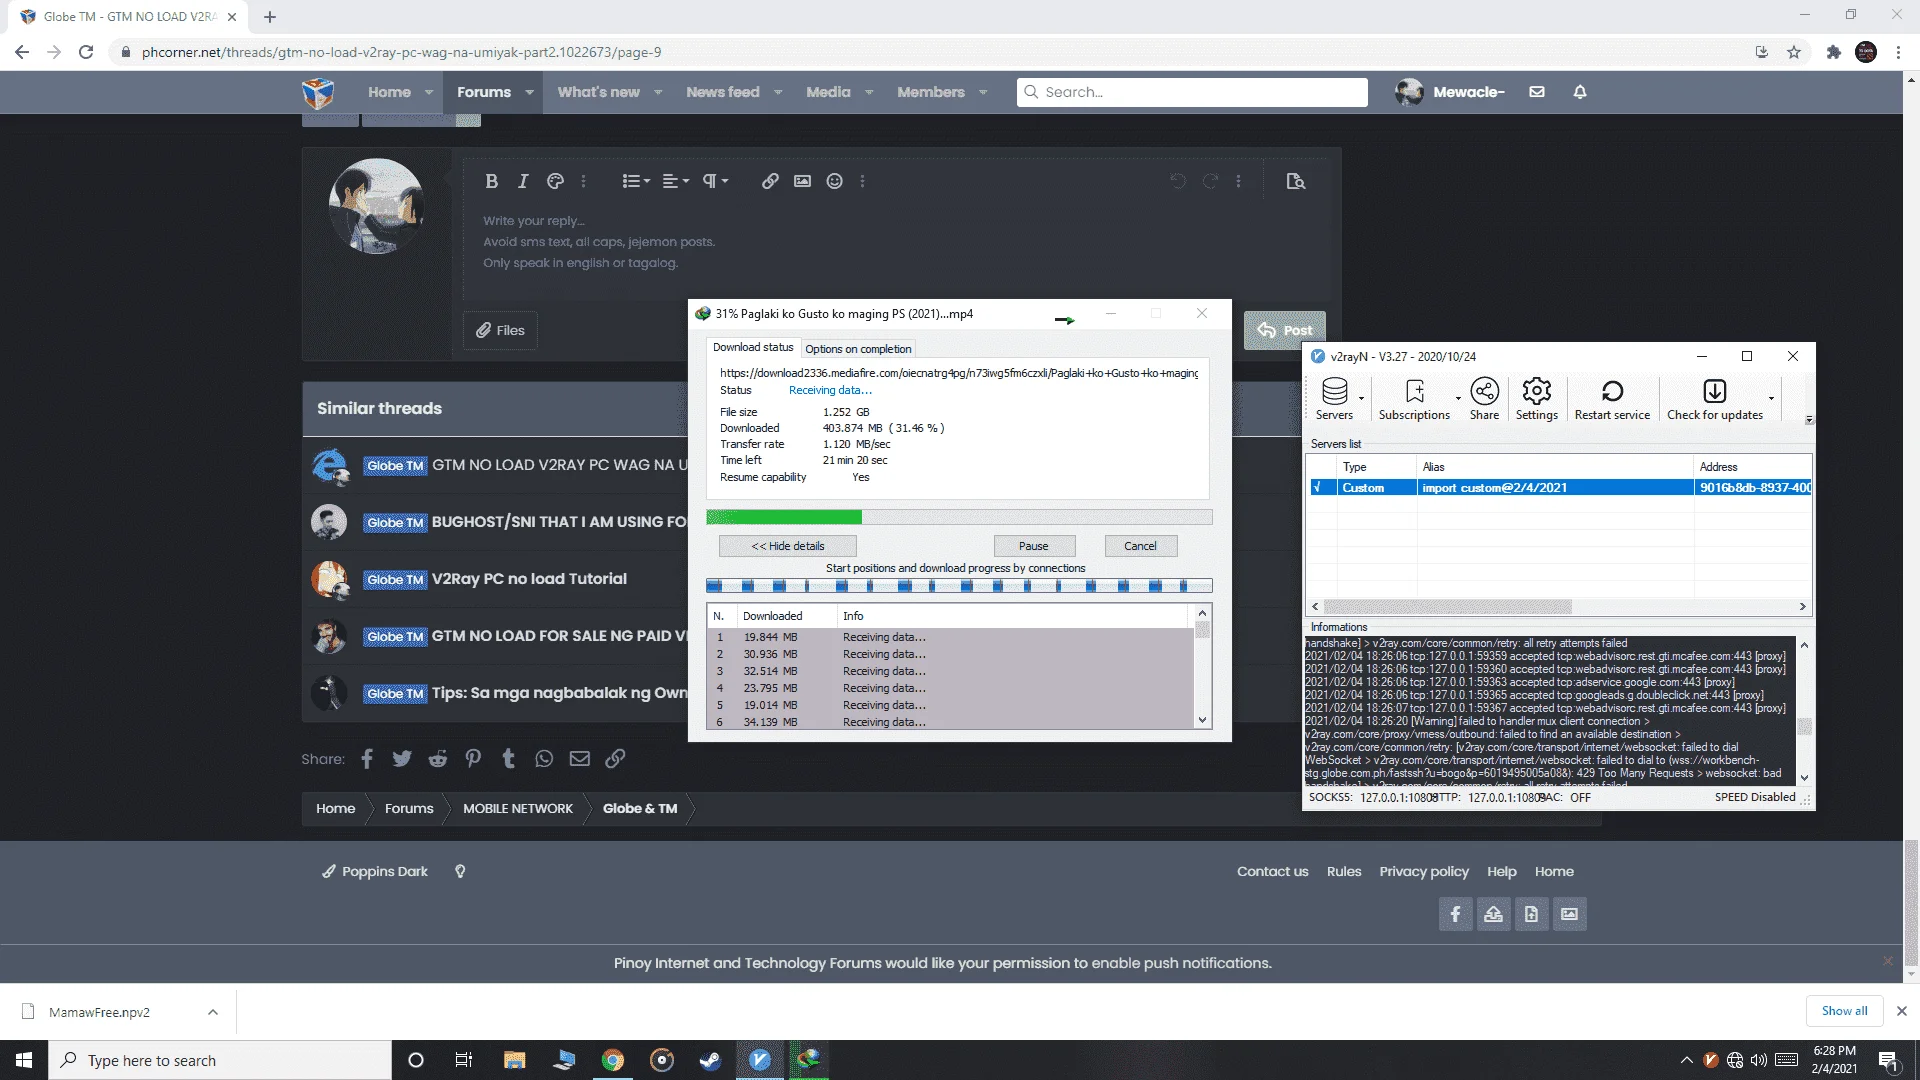Insert image in reply editor

click(802, 181)
